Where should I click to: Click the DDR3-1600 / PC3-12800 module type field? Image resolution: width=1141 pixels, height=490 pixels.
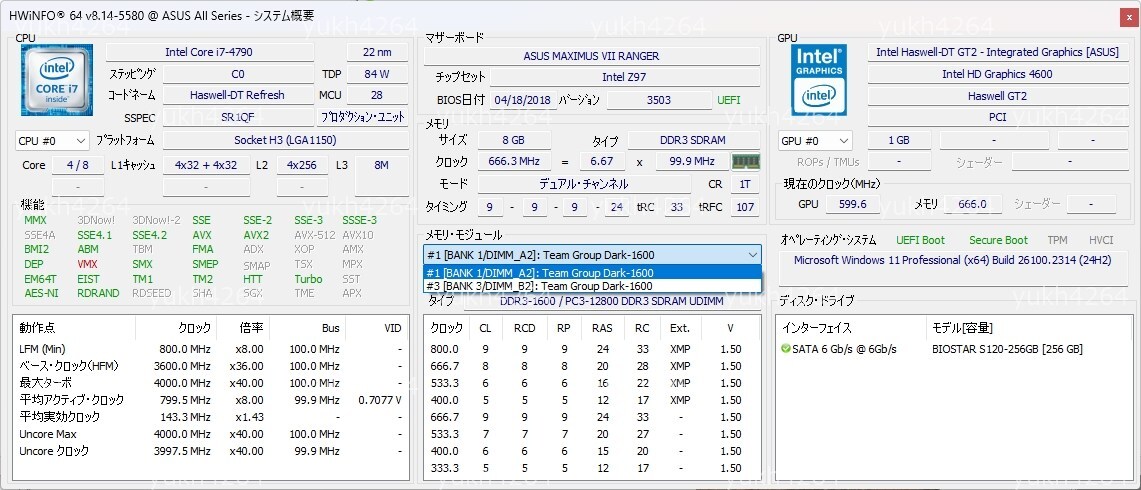[612, 302]
